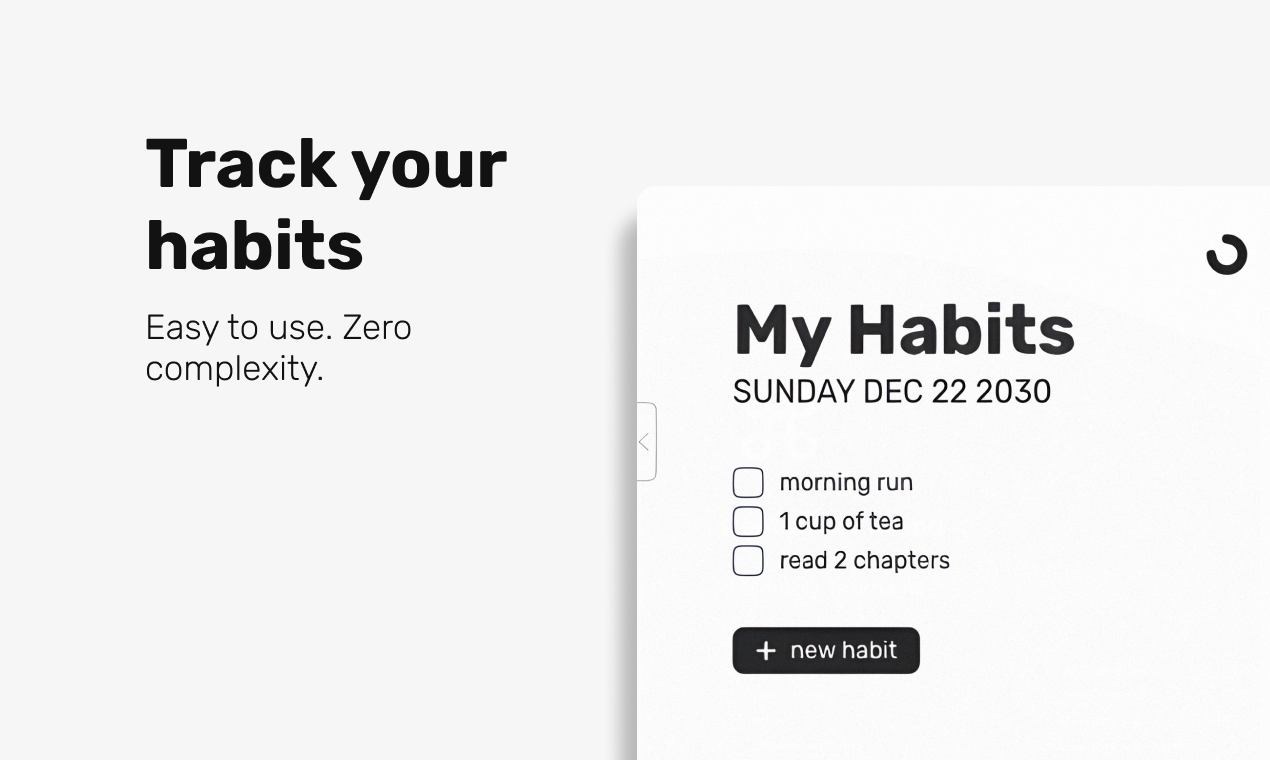Screen dimensions: 1270x760
Task: Open the SUNDAY DEC 22 2030 date
Action: [892, 391]
